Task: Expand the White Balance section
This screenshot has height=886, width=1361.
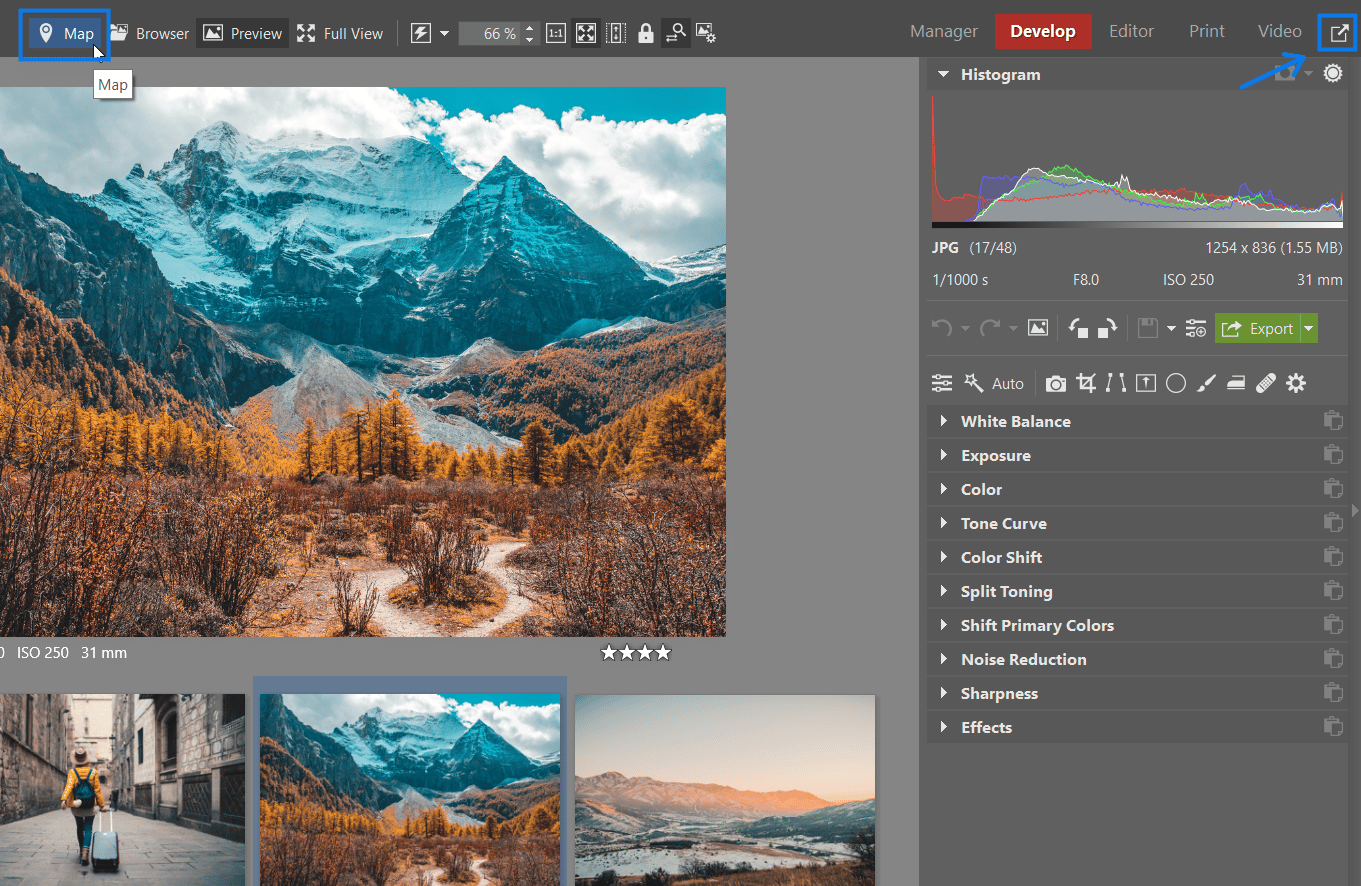Action: click(x=1015, y=421)
